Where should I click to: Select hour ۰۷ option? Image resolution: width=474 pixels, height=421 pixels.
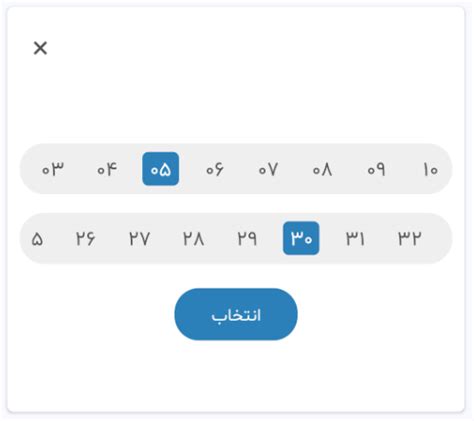pyautogui.click(x=268, y=169)
